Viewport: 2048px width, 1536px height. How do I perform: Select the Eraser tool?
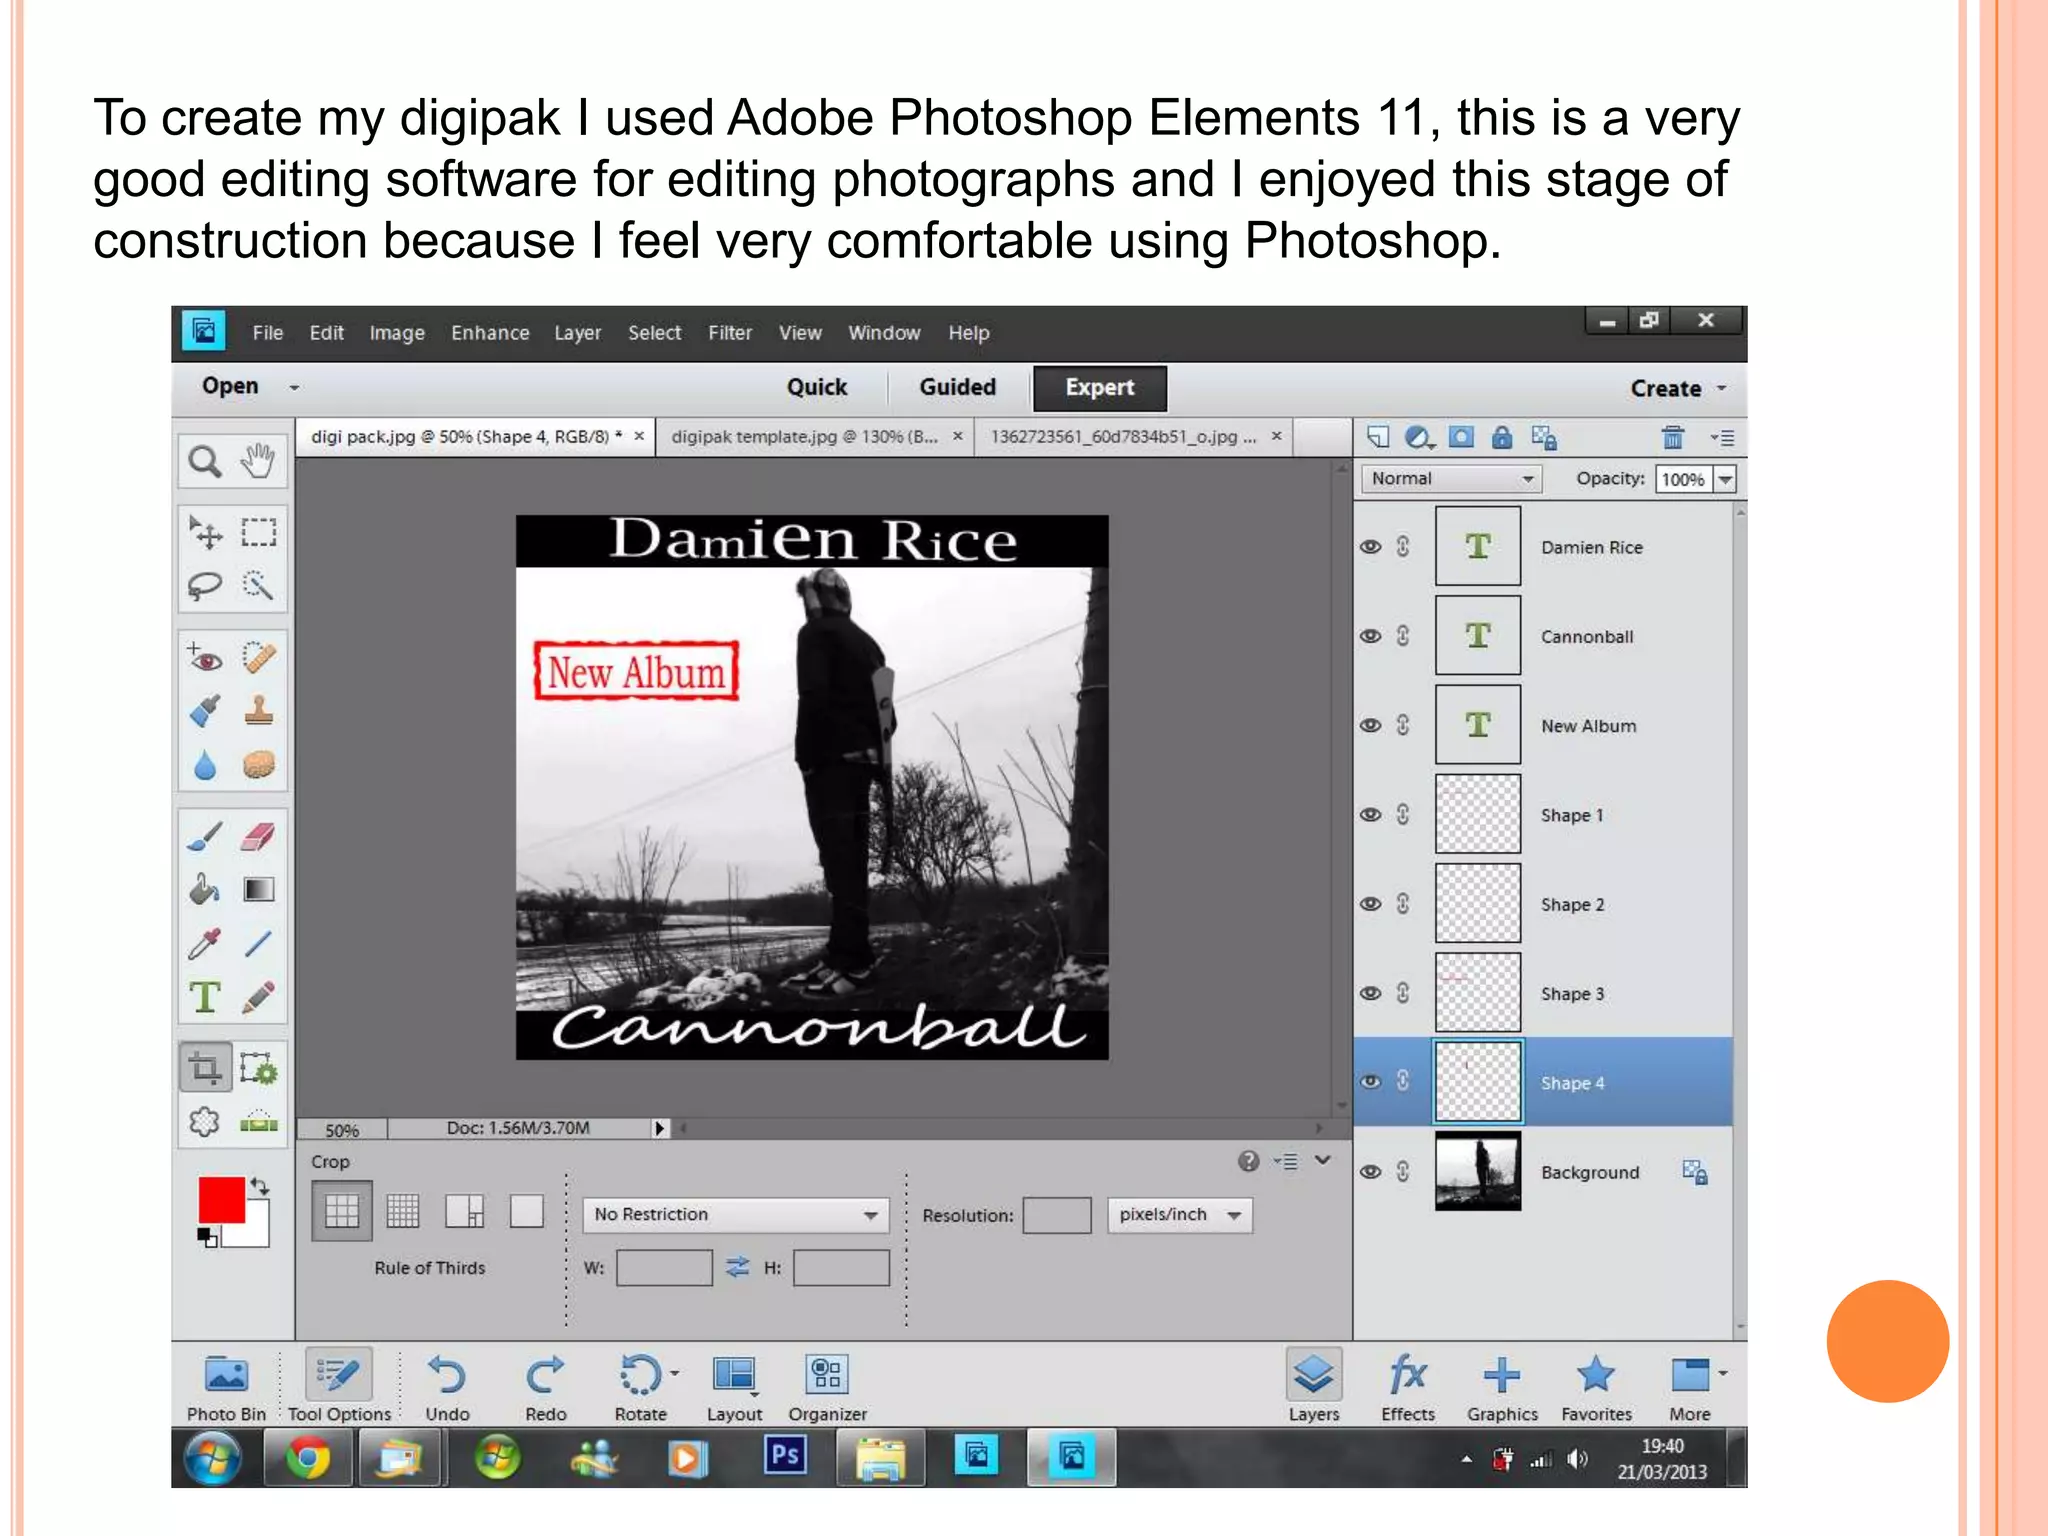tap(259, 836)
